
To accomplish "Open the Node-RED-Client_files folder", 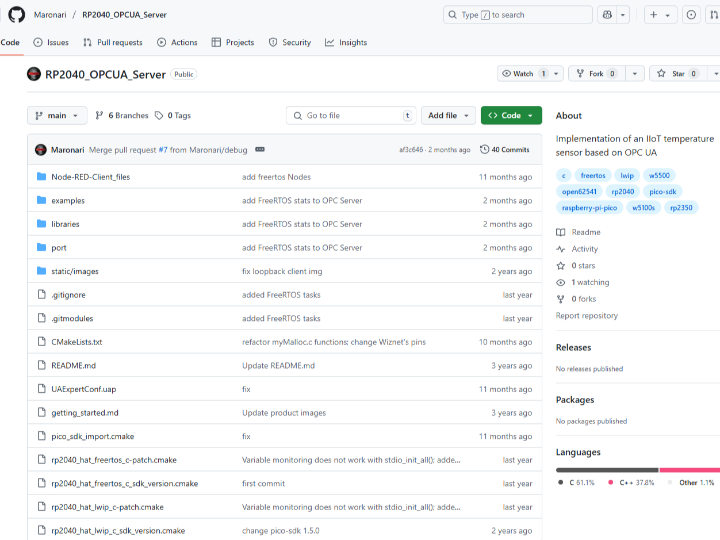I will (x=90, y=177).
